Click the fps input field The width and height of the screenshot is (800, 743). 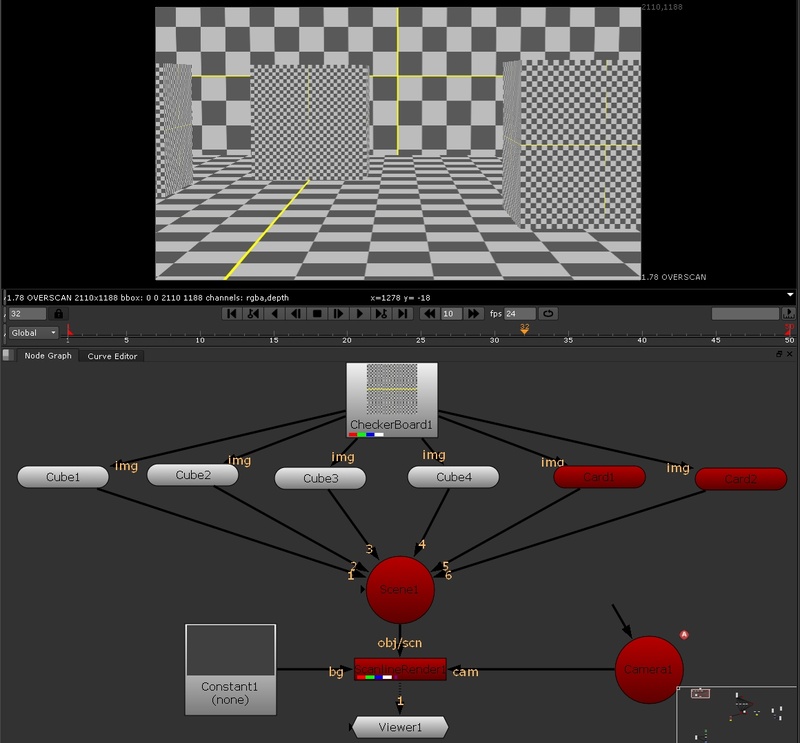click(519, 314)
